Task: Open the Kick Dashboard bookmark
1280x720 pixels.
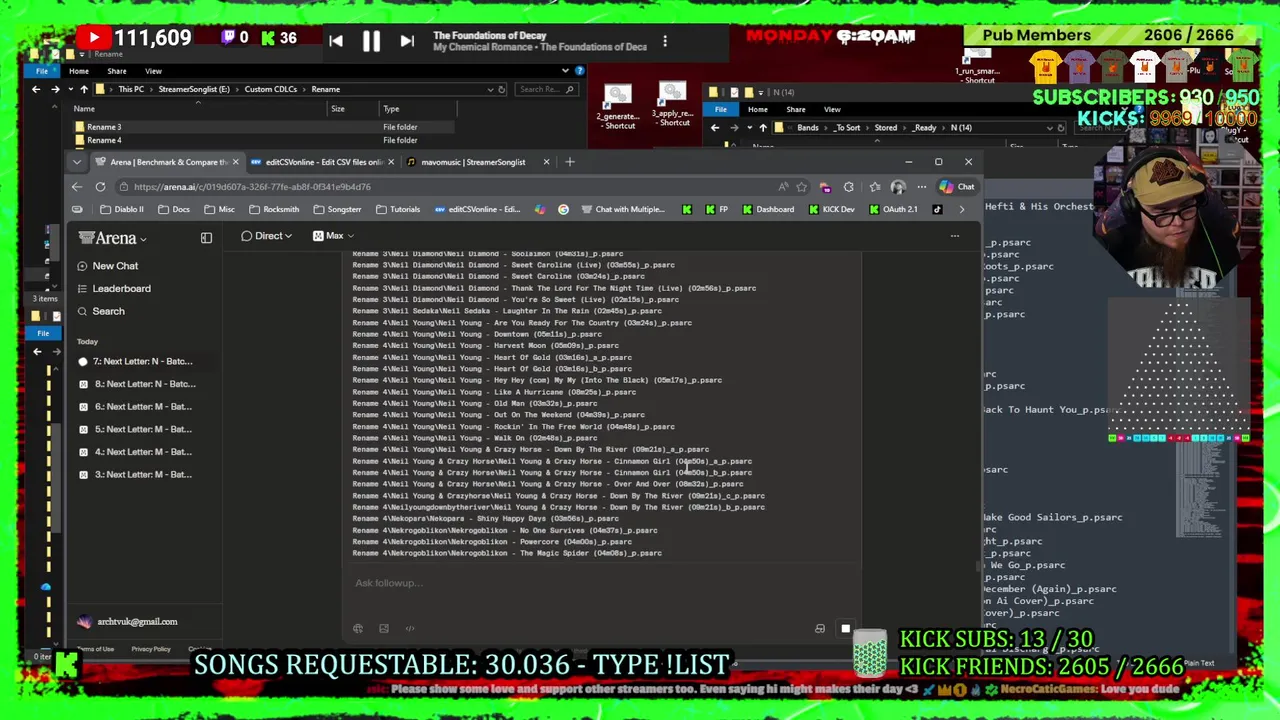Action: pos(767,210)
